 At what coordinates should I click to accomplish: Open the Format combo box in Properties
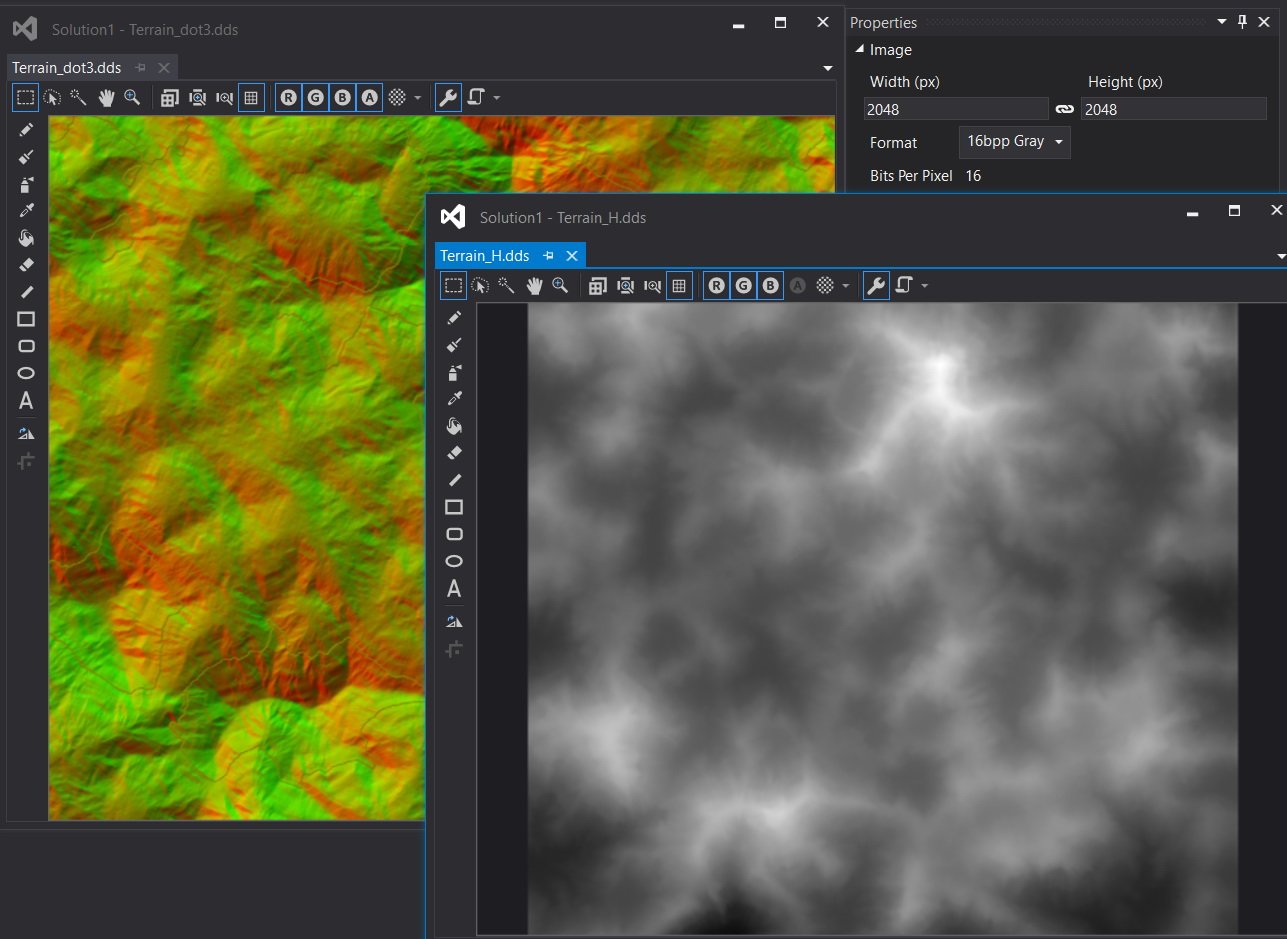click(x=1014, y=142)
